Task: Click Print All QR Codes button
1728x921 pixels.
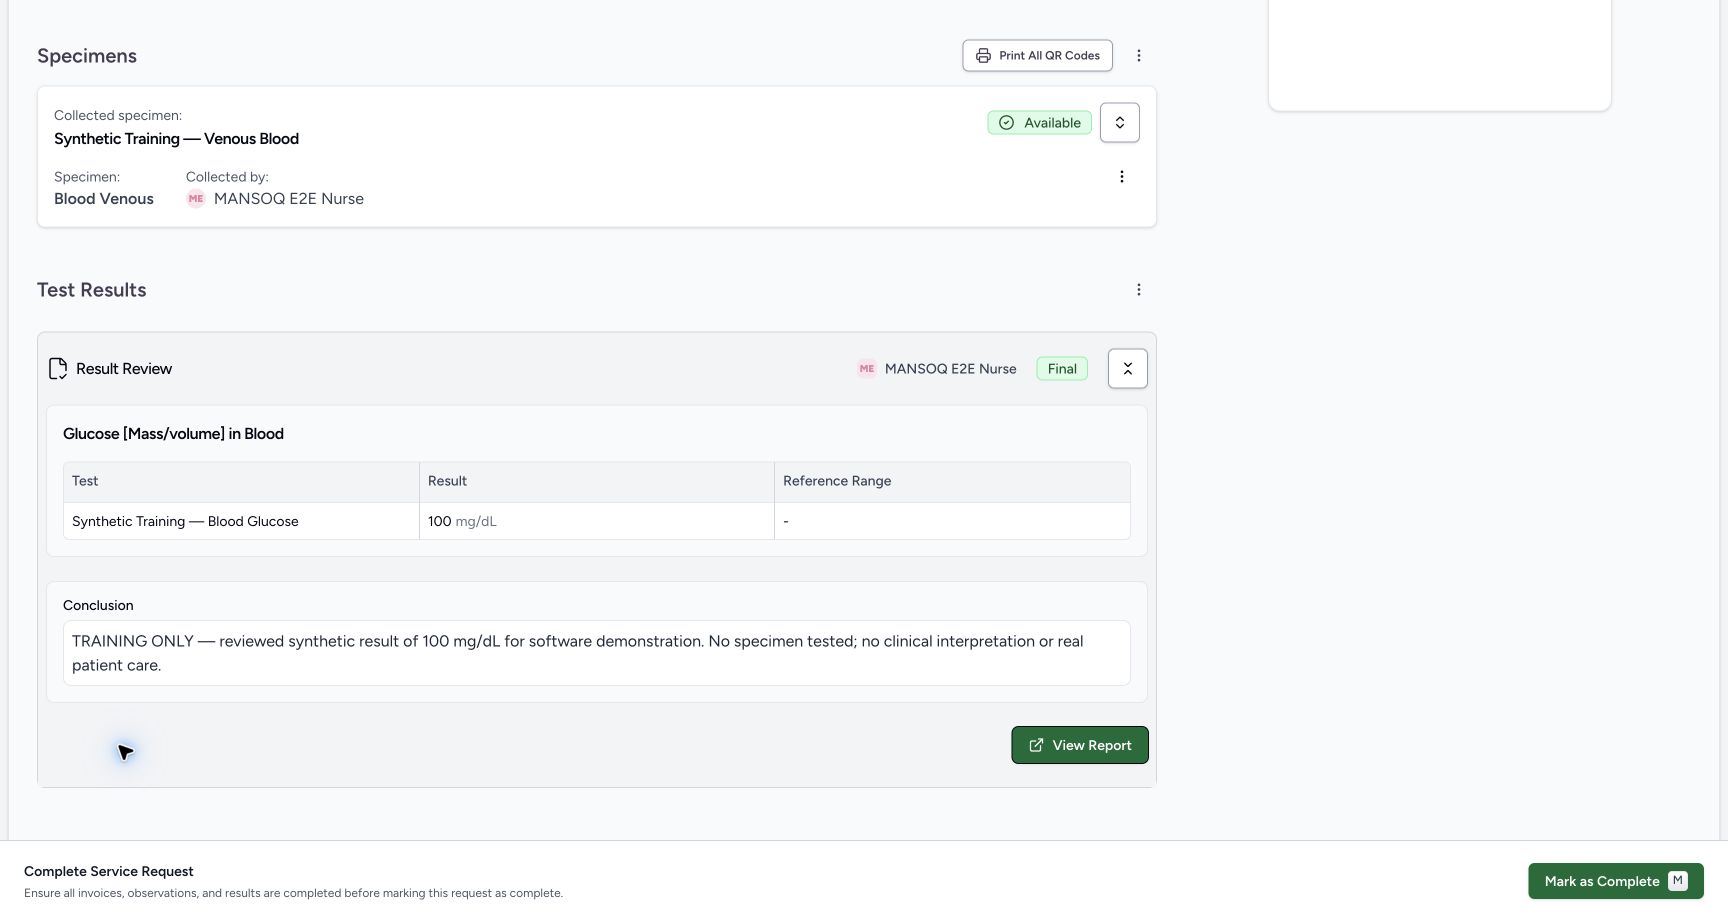Action: click(x=1037, y=56)
